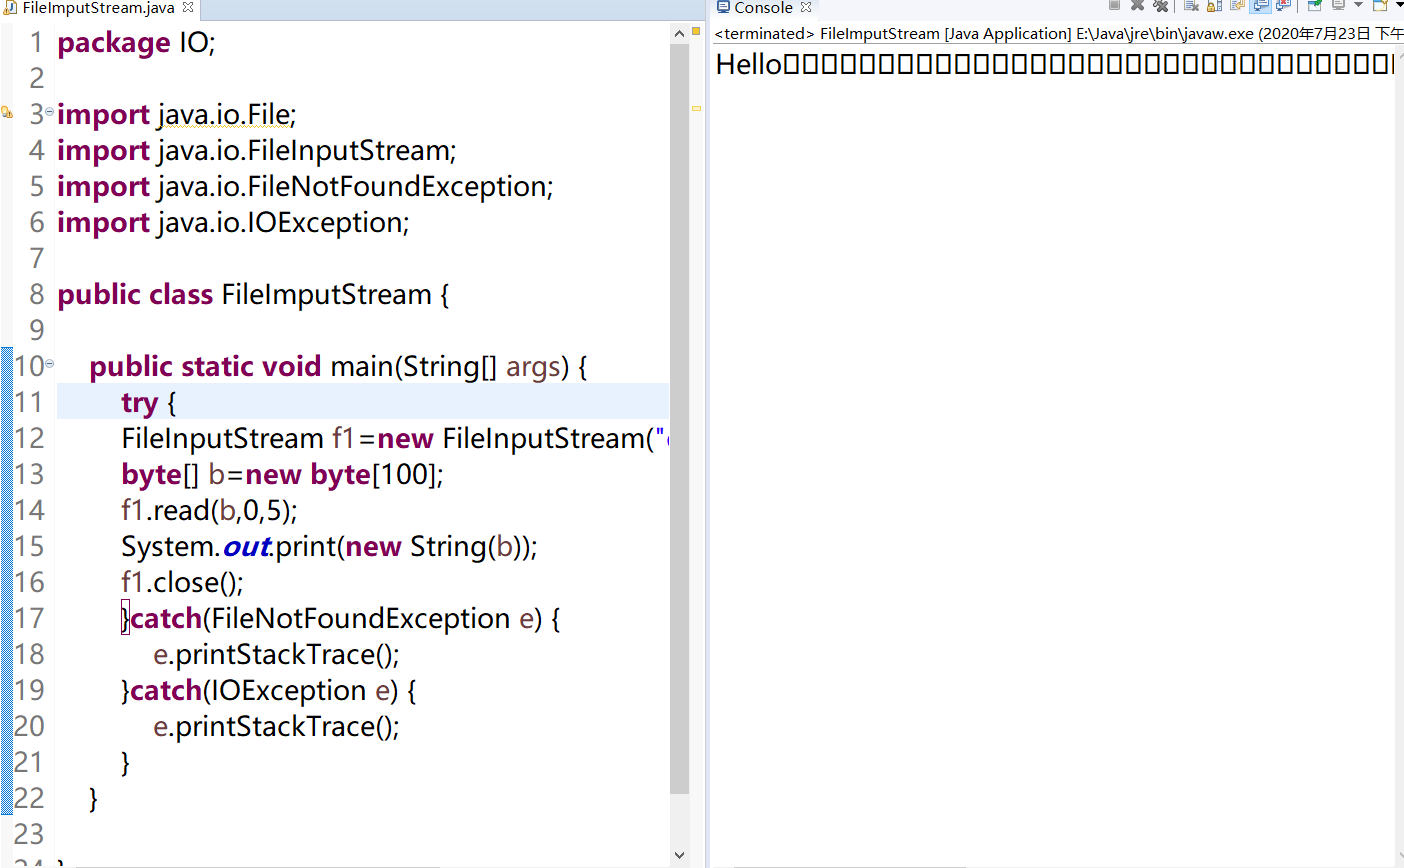Jump to the line 3 warning in overview ruler
The width and height of the screenshot is (1404, 868).
click(x=696, y=108)
